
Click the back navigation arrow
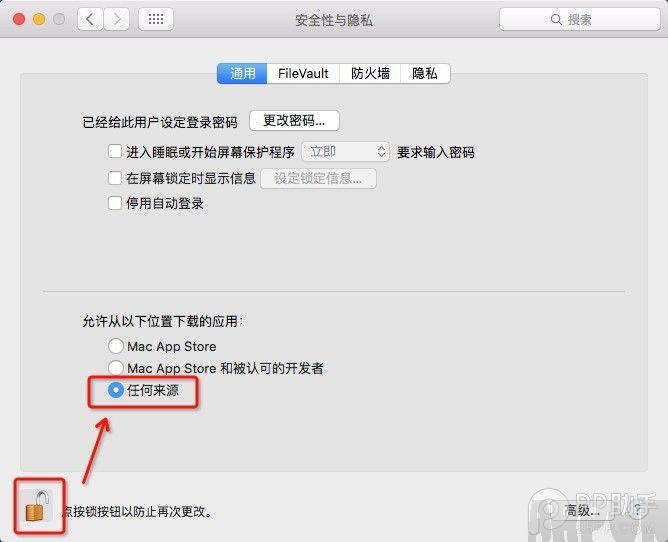[90, 19]
